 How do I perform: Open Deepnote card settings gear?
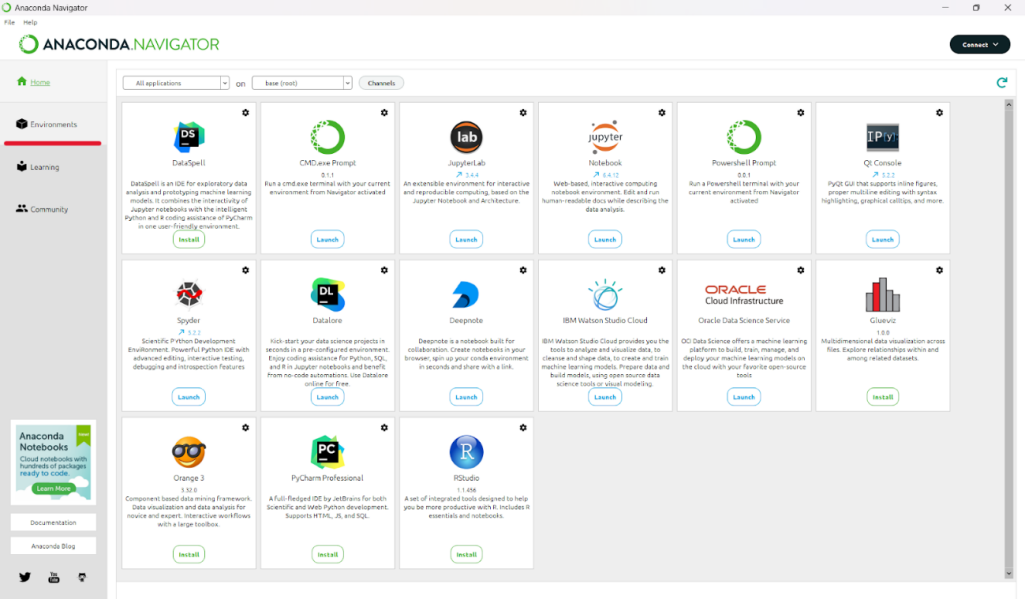(x=523, y=270)
